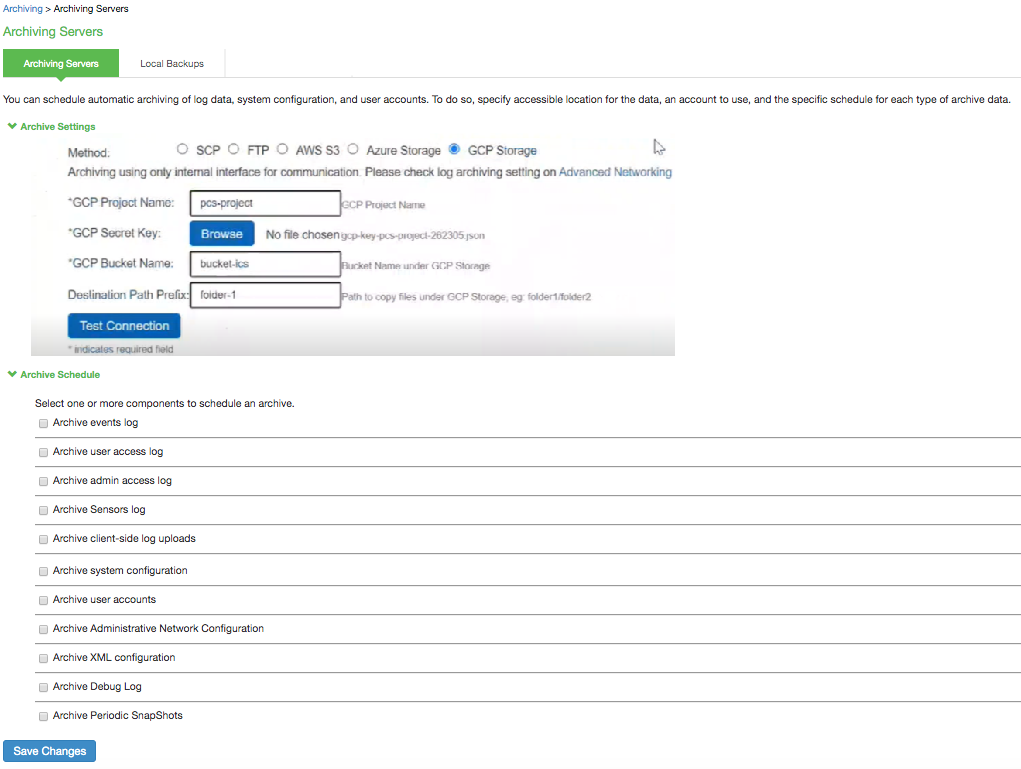Screen dimensions: 1021x769
Task: Open Archiving breadcrumb link
Action: click(23, 8)
